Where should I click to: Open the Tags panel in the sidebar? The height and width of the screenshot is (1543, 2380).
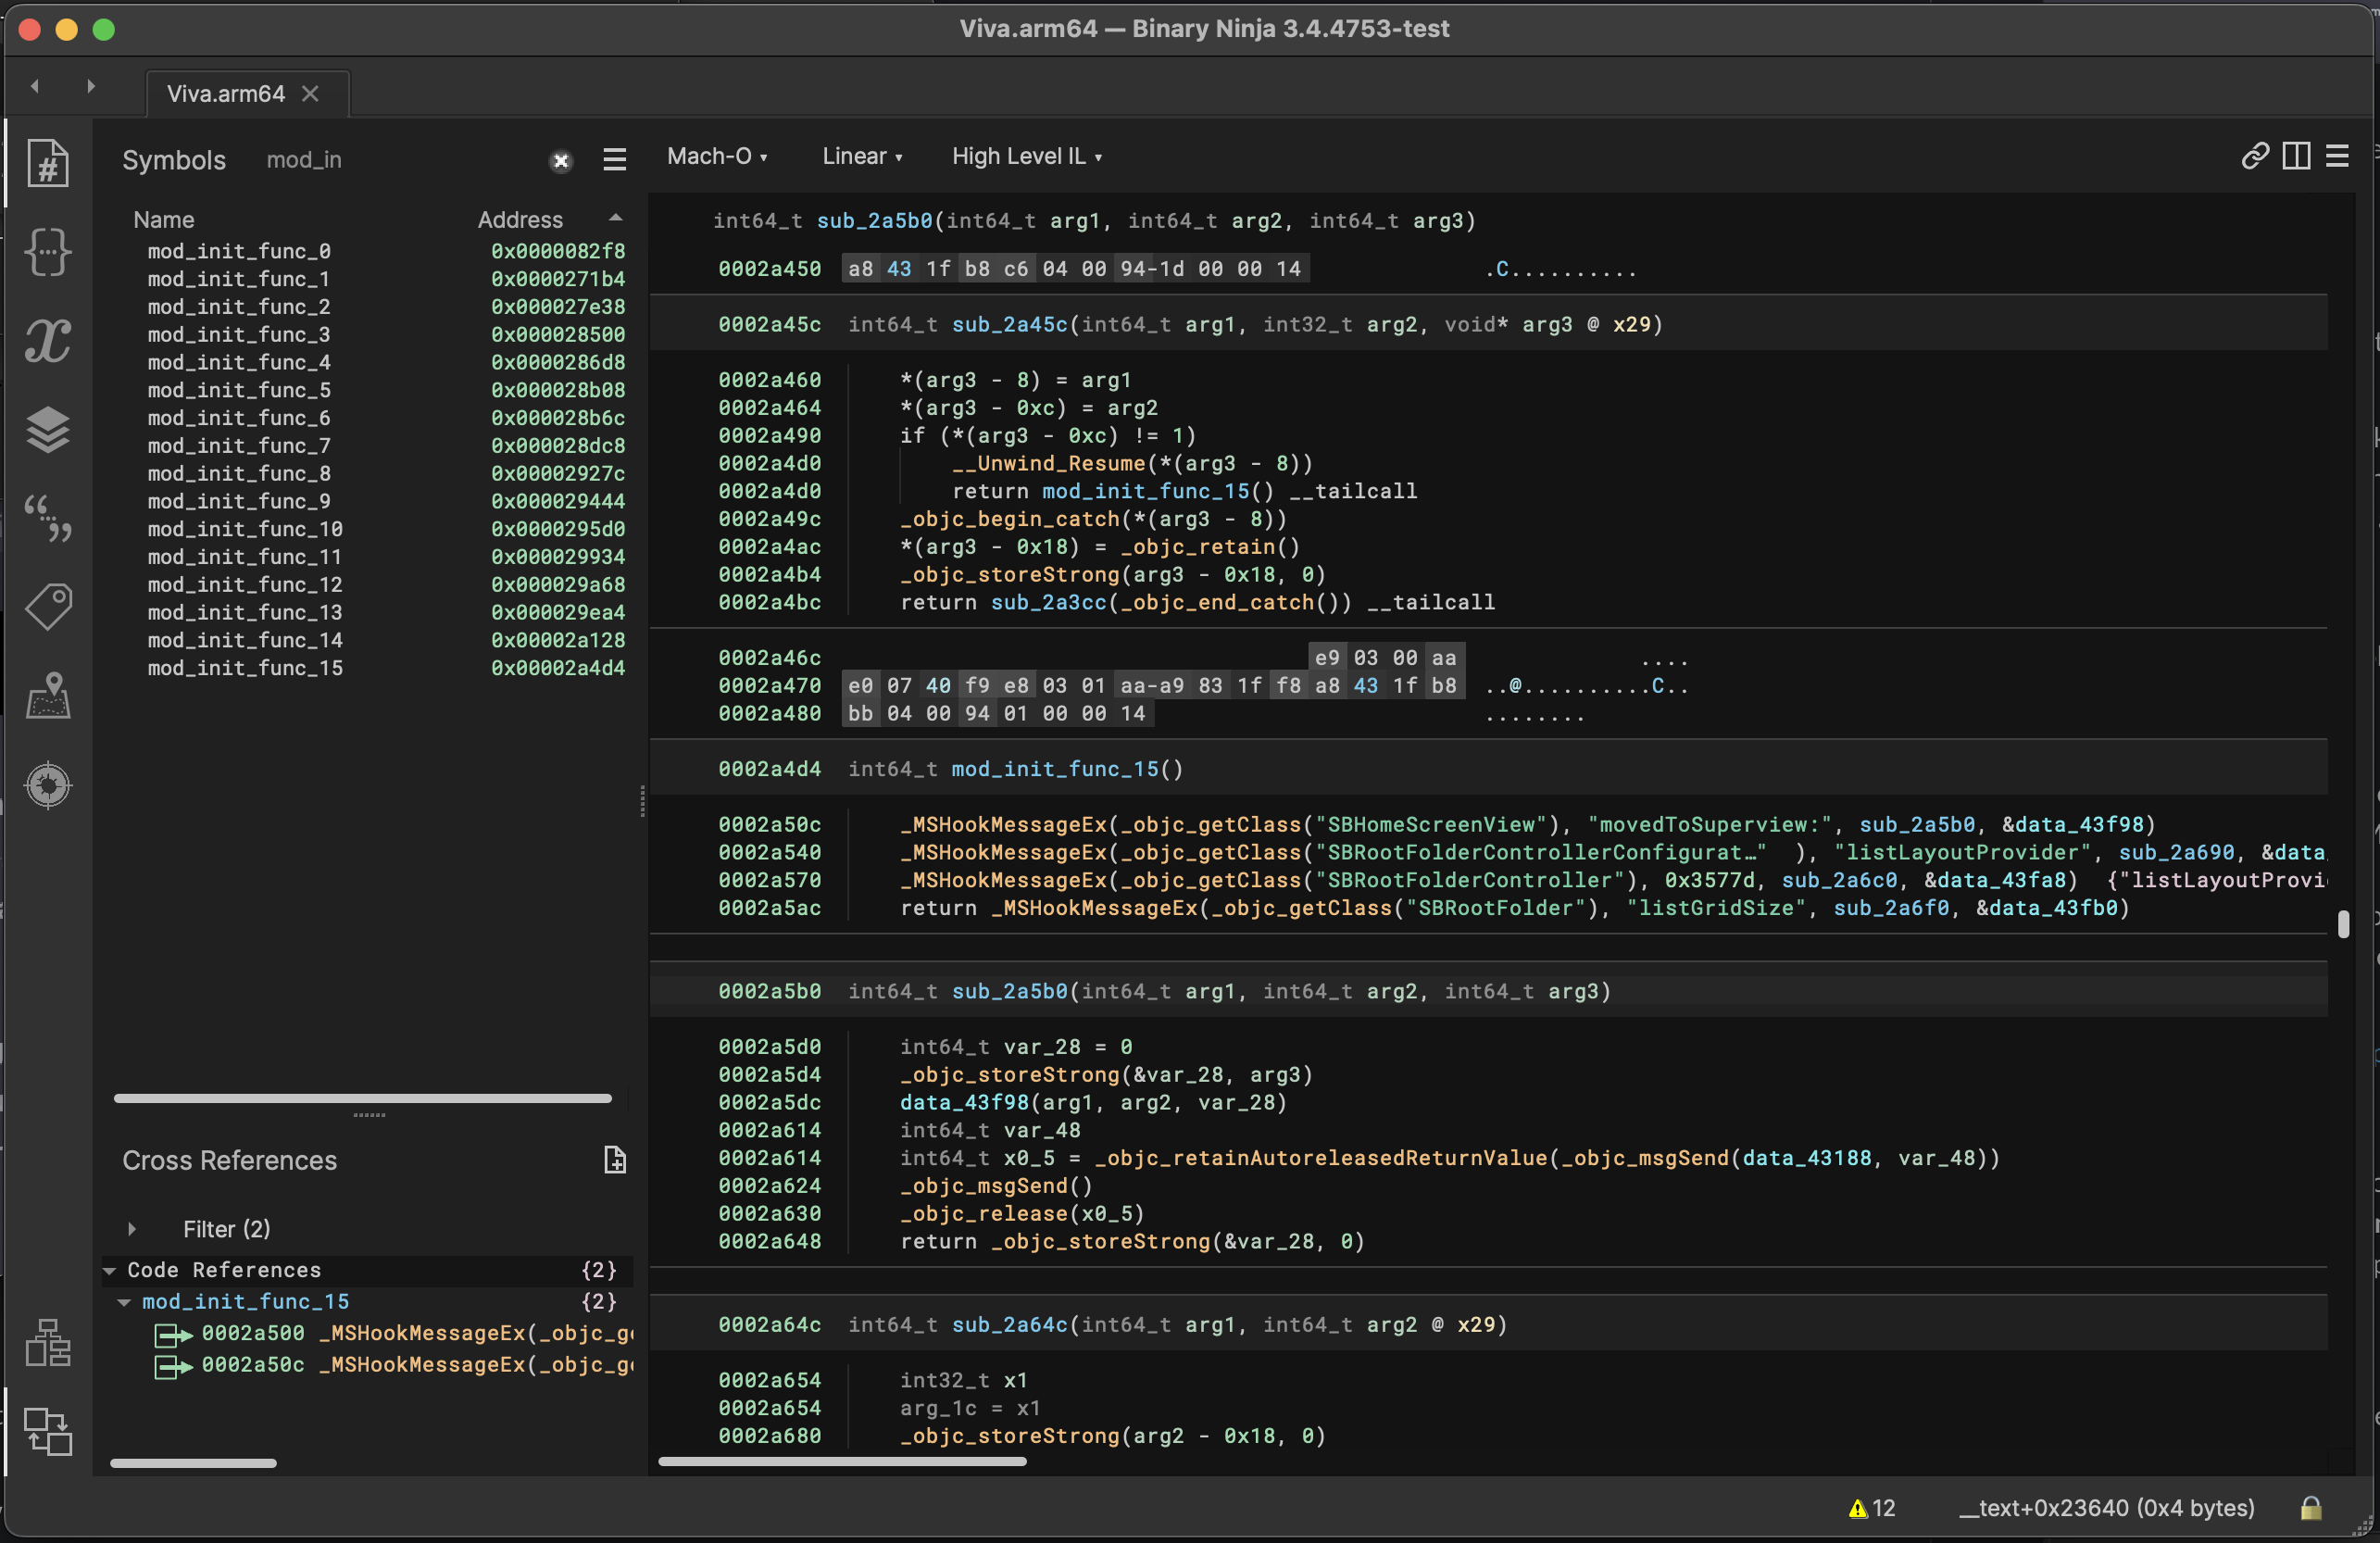(47, 605)
